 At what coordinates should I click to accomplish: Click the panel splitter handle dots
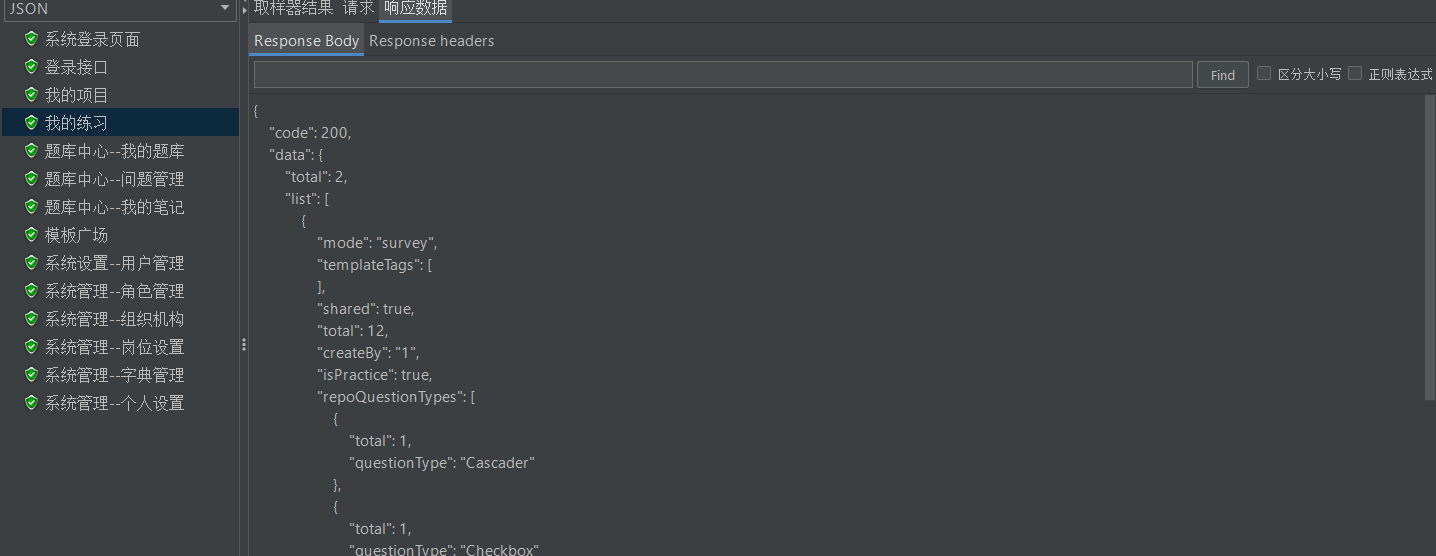(244, 344)
